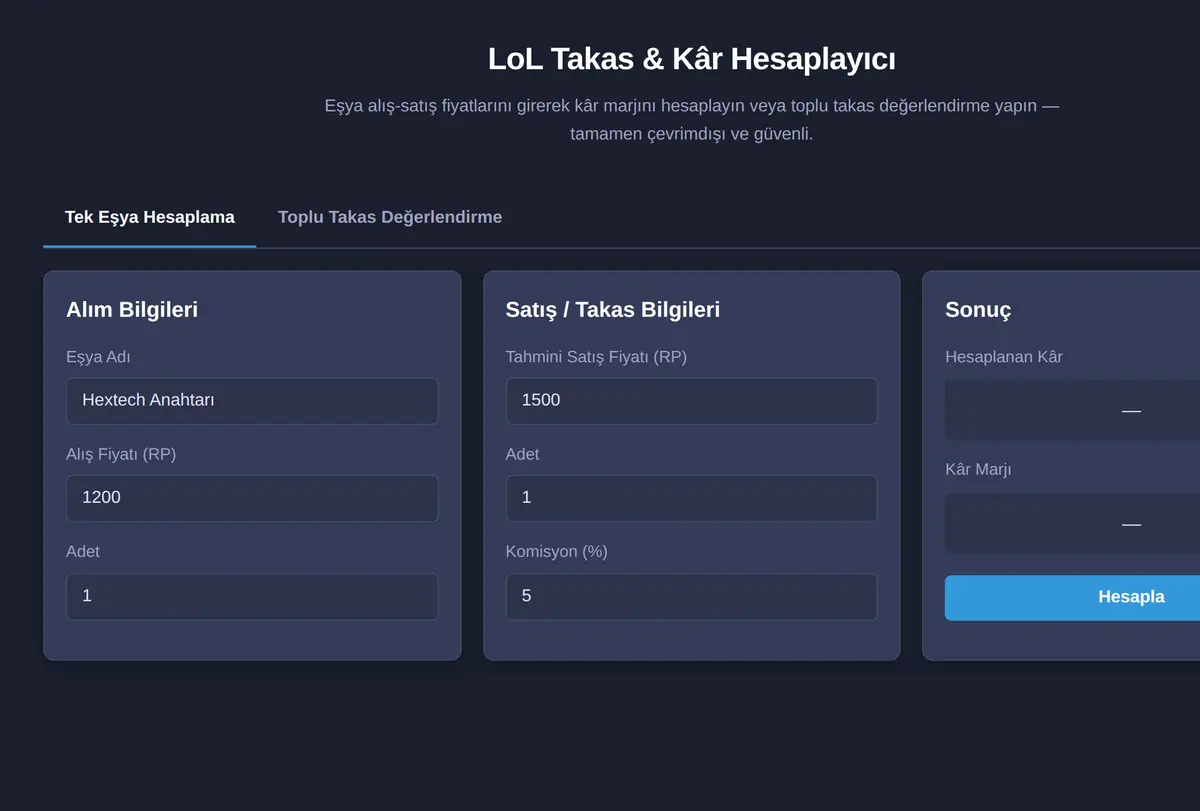
Task: Click the Sonuç heading
Action: pyautogui.click(x=978, y=310)
